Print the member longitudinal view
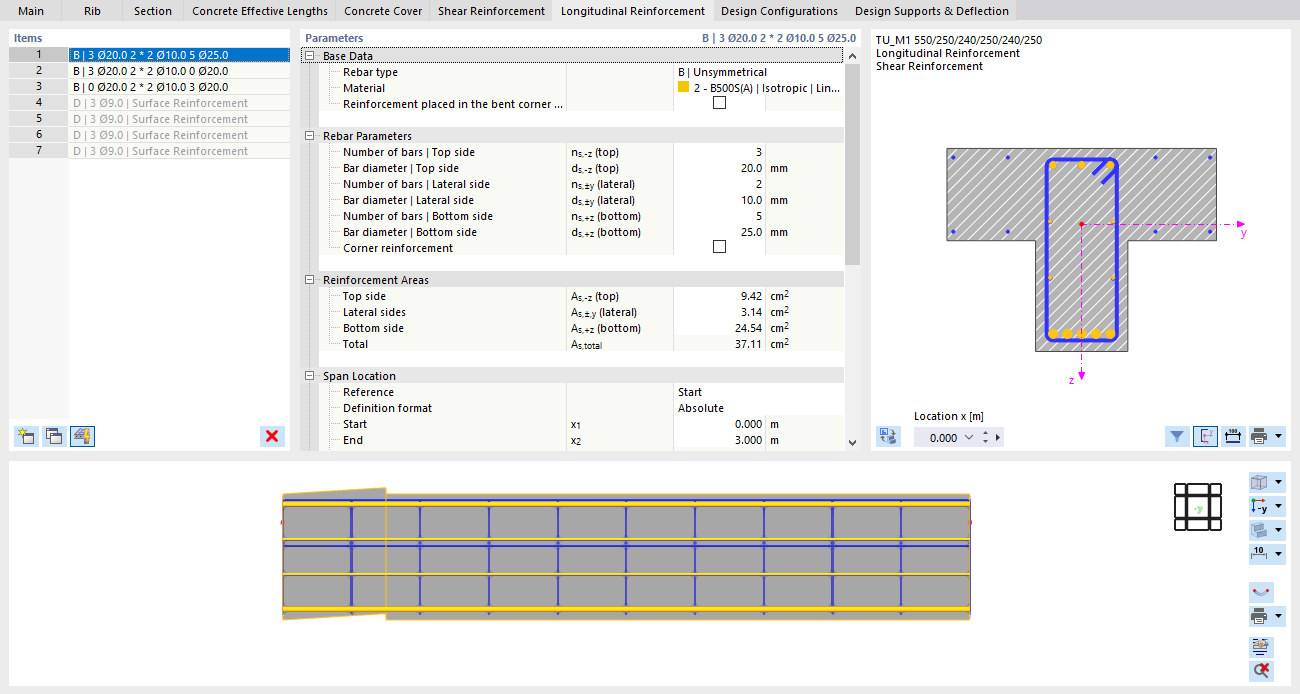Screen dimensions: 1300x694 tap(1259, 616)
